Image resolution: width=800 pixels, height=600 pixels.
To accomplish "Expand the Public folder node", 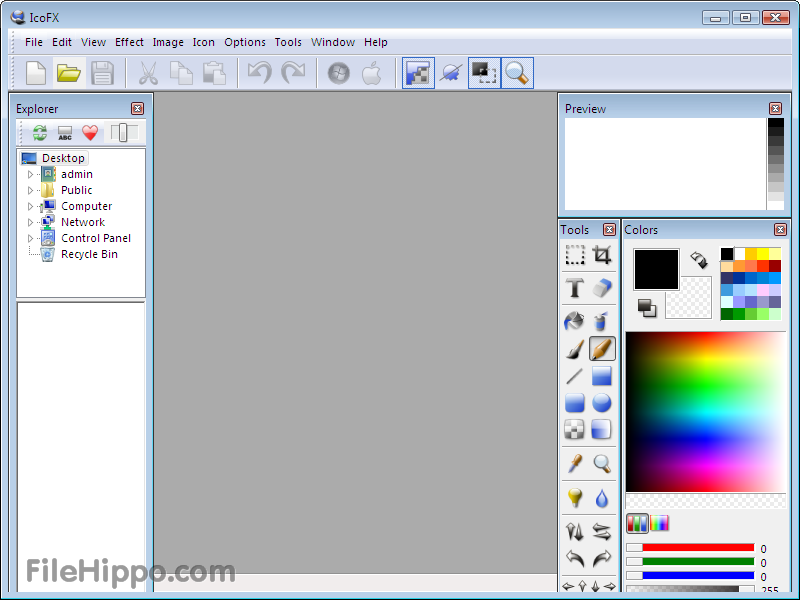I will 30,190.
